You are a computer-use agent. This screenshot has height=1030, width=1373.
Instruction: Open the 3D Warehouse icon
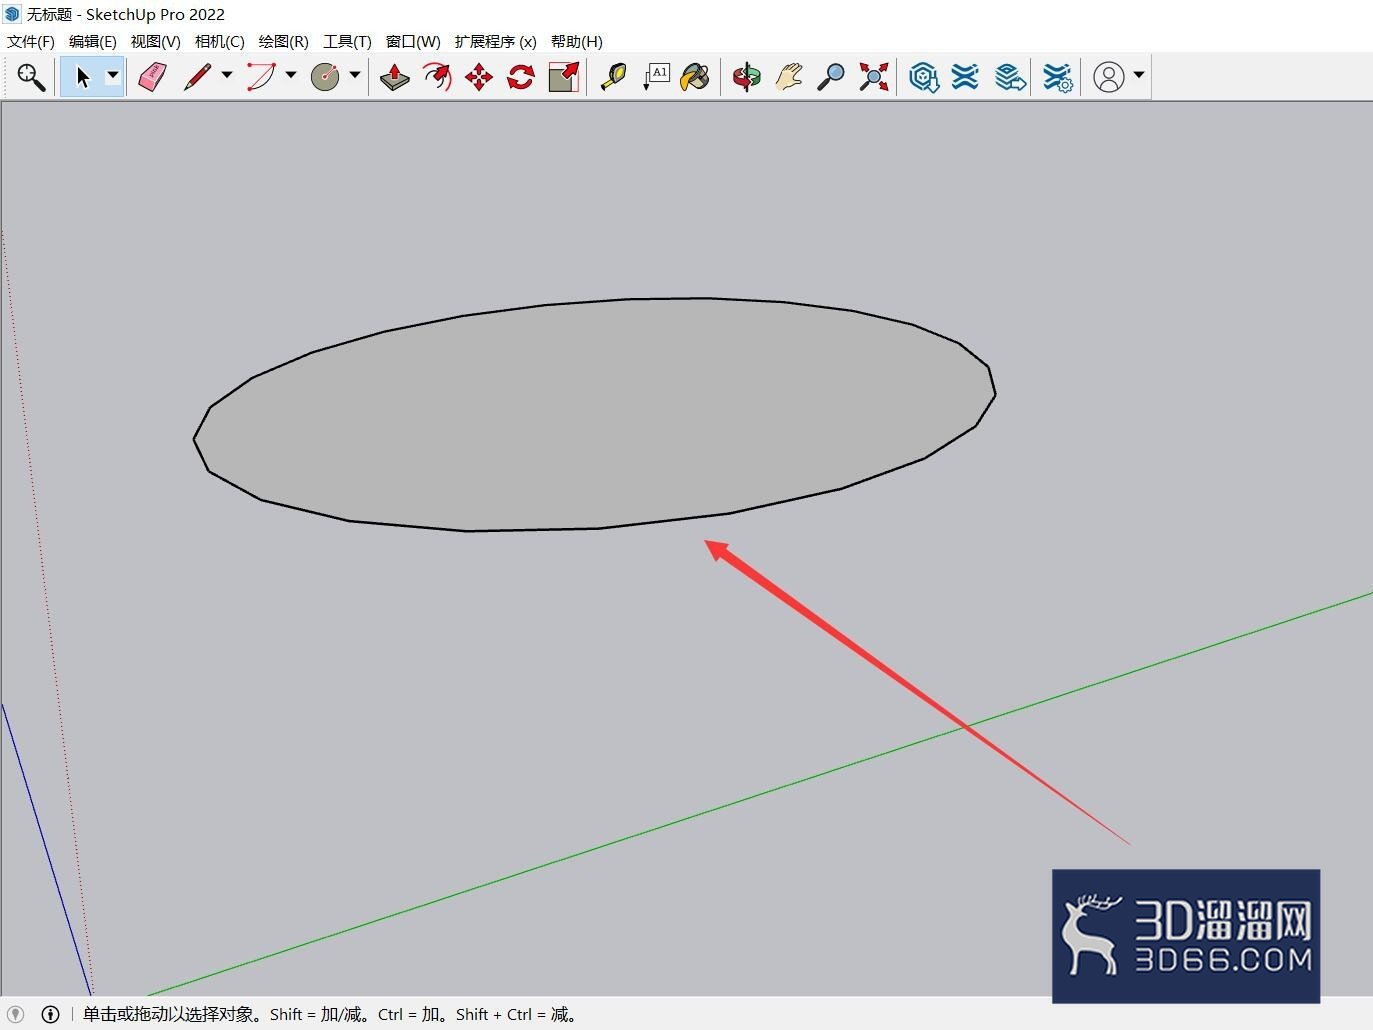pos(924,77)
